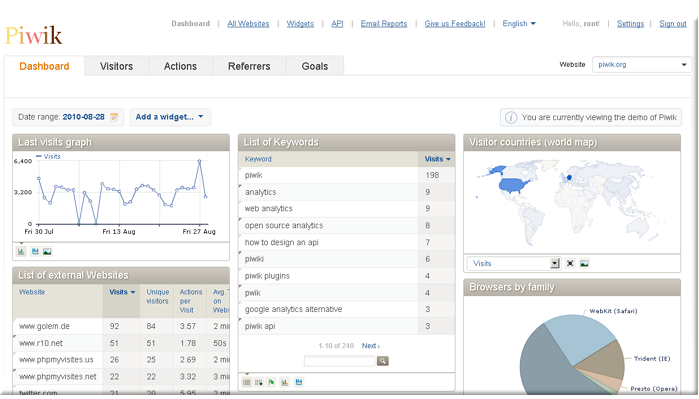The image size is (699, 399).
Task: Click Actions per Visit column header
Action: (191, 301)
